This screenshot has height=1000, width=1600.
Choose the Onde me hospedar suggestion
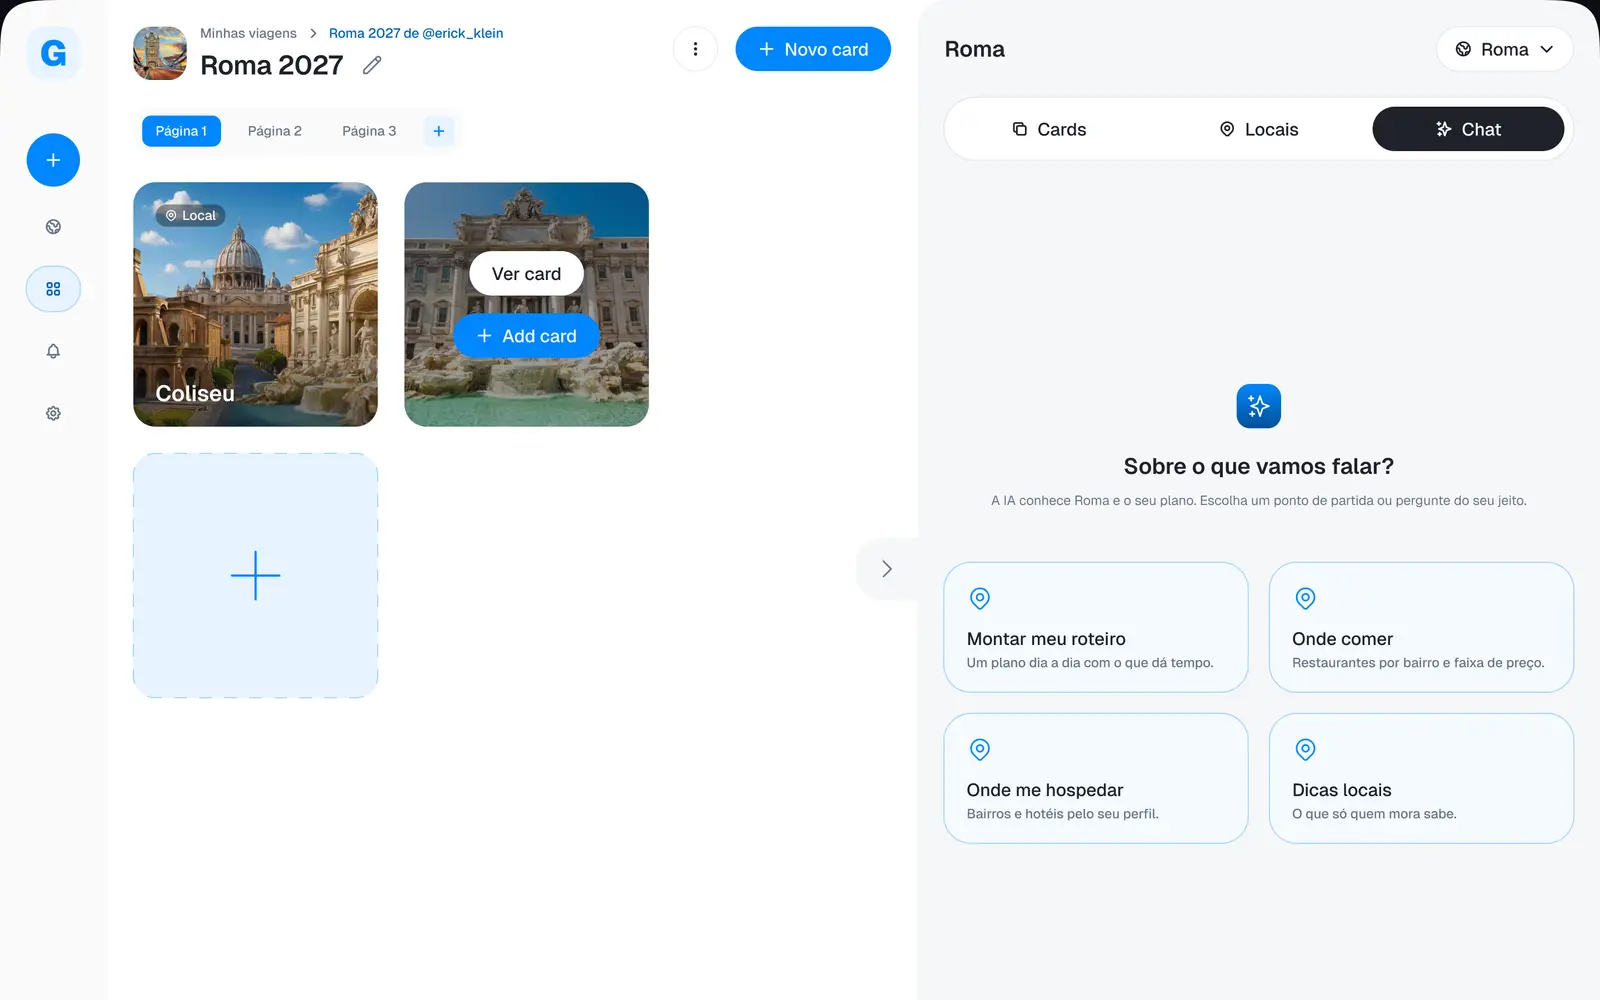(x=1096, y=778)
